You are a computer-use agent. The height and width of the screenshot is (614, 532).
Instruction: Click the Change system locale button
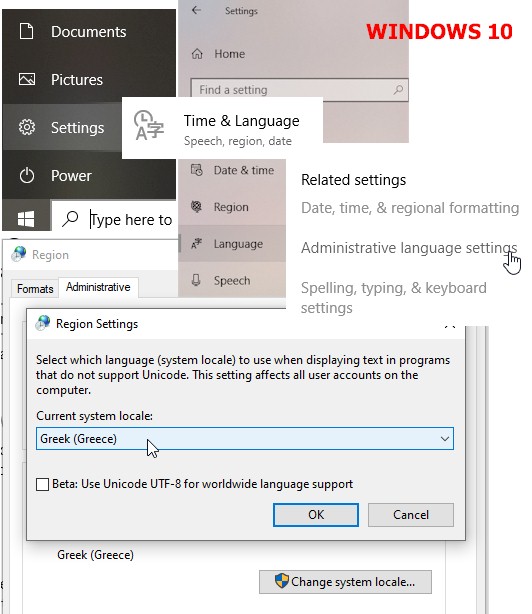tap(345, 582)
